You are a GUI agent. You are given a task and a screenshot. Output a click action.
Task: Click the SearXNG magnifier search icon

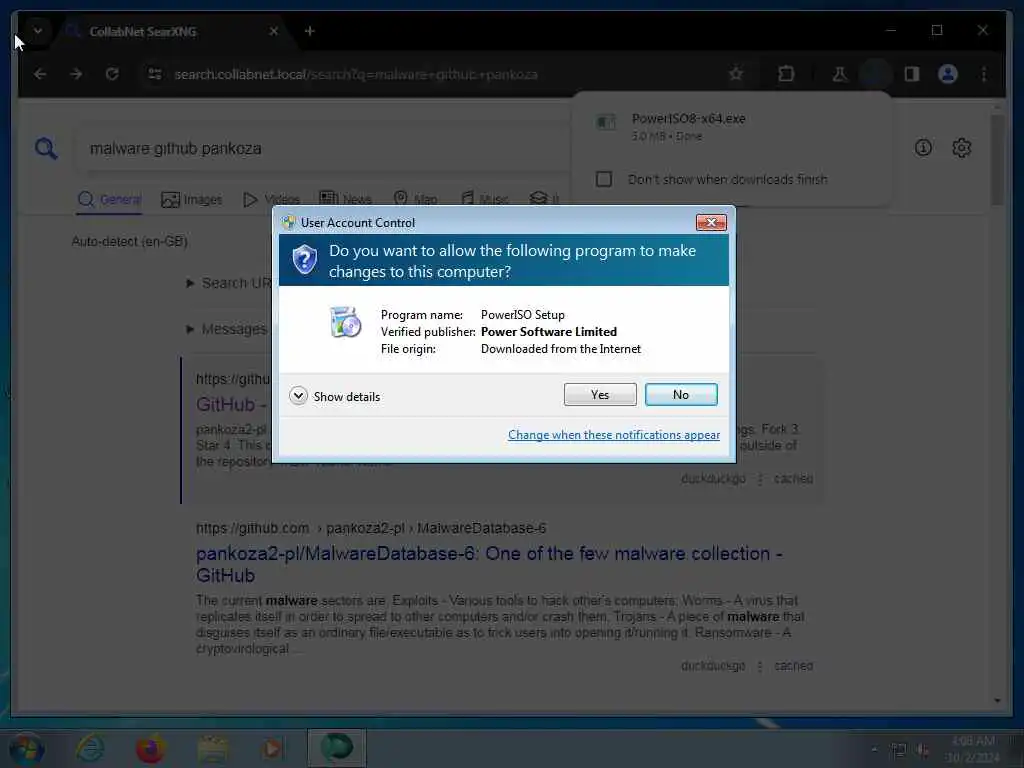[46, 148]
